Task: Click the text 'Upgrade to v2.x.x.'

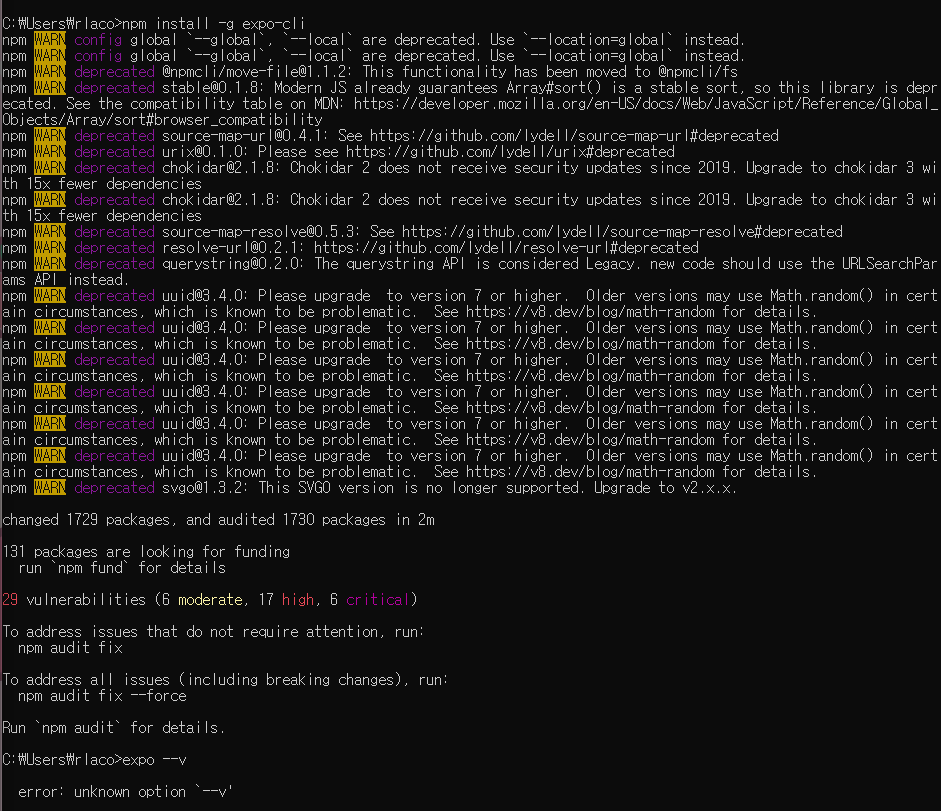Action: [x=665, y=487]
